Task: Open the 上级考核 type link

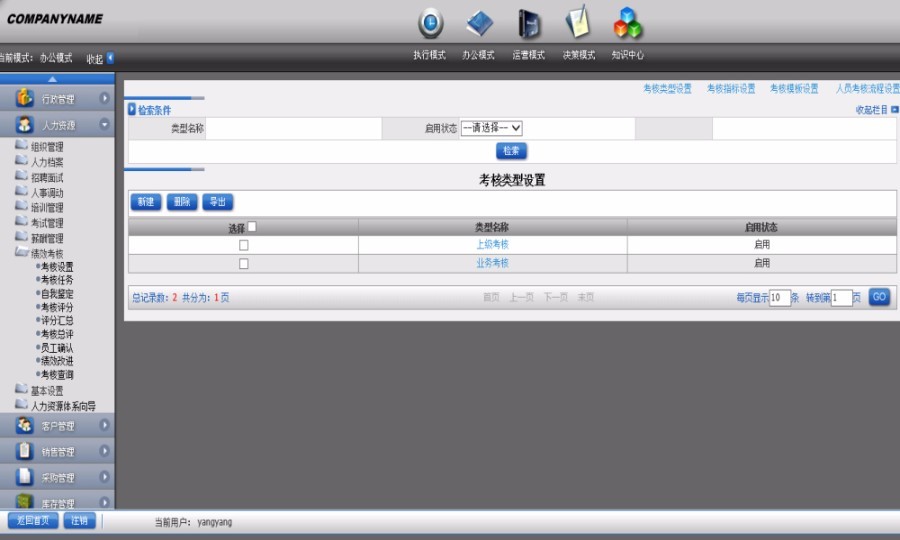Action: (492, 244)
